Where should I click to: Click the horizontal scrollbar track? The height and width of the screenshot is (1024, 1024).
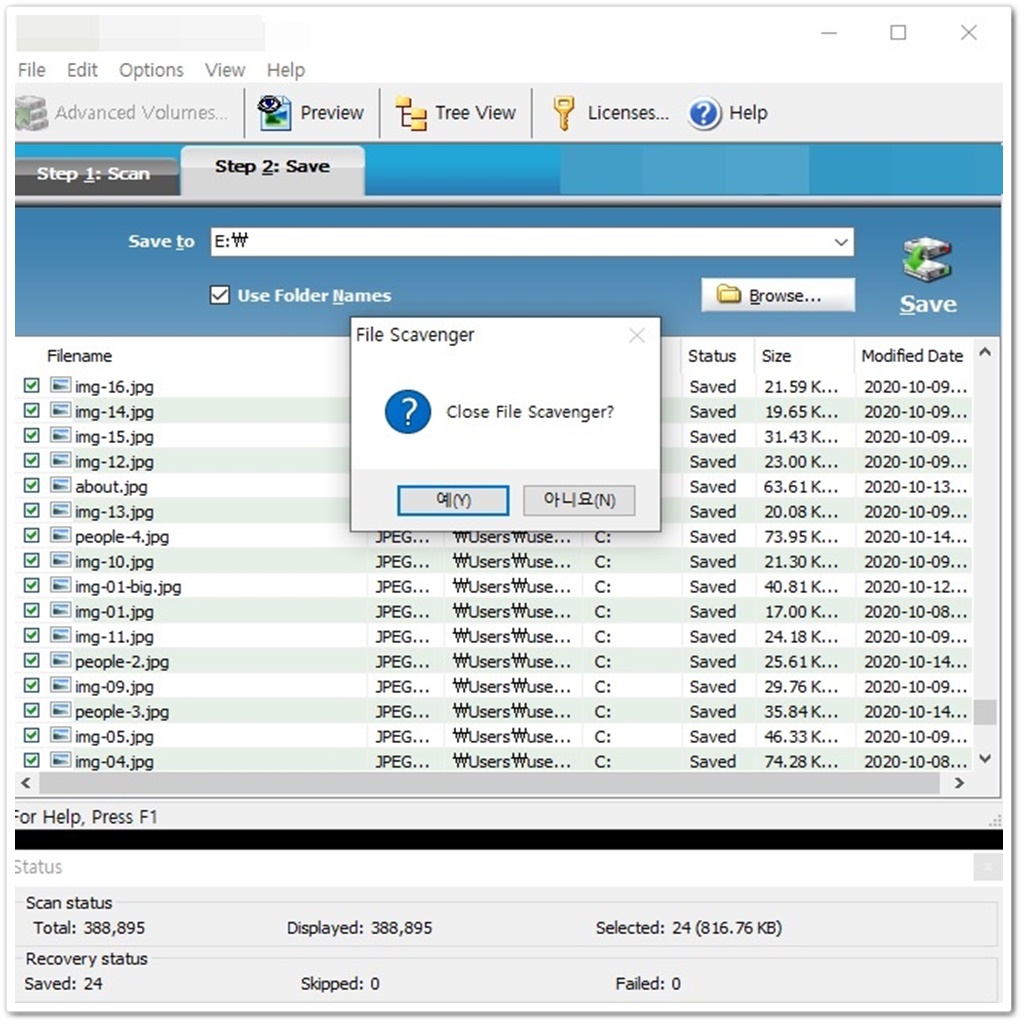pyautogui.click(x=488, y=782)
